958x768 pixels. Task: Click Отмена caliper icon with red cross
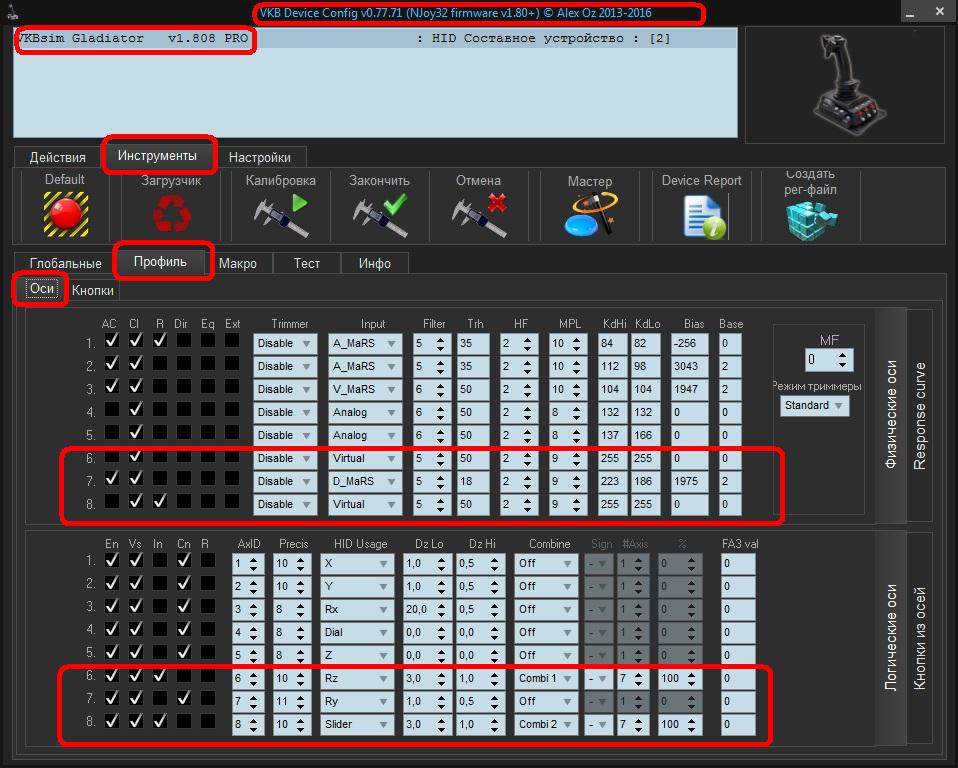coord(479,214)
